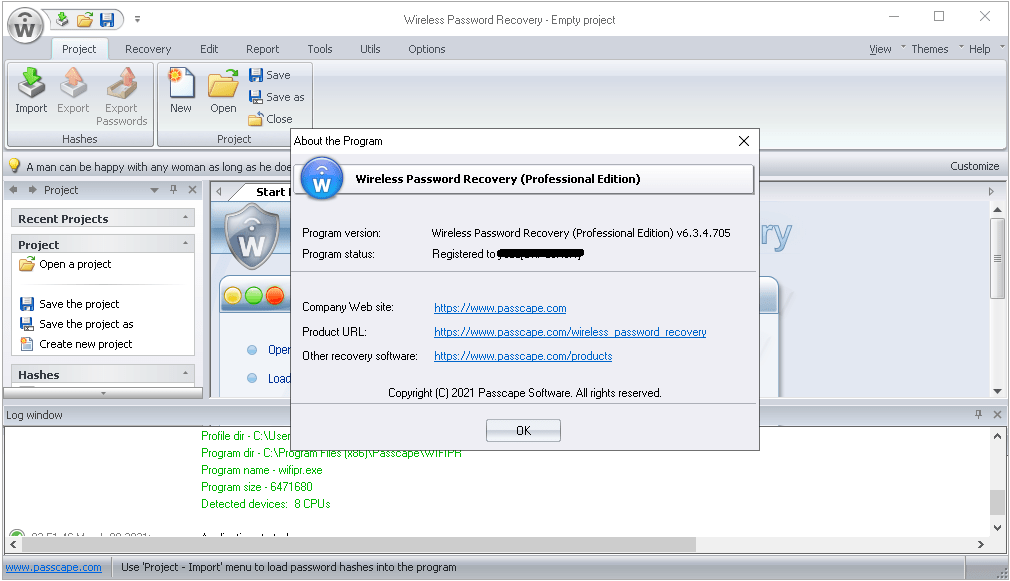Click the log window vertical scrollbar thumb
Viewport: 1010px width, 581px height.
pyautogui.click(x=997, y=502)
